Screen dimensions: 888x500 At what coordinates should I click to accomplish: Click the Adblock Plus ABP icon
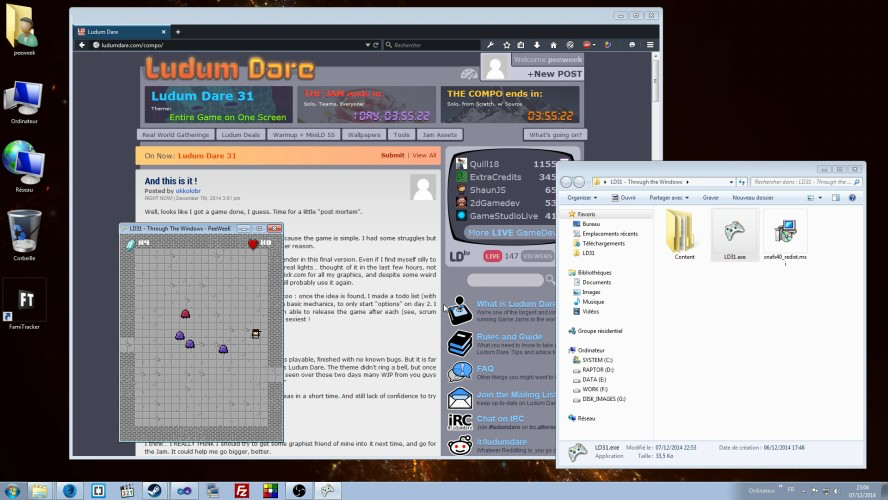tap(587, 45)
